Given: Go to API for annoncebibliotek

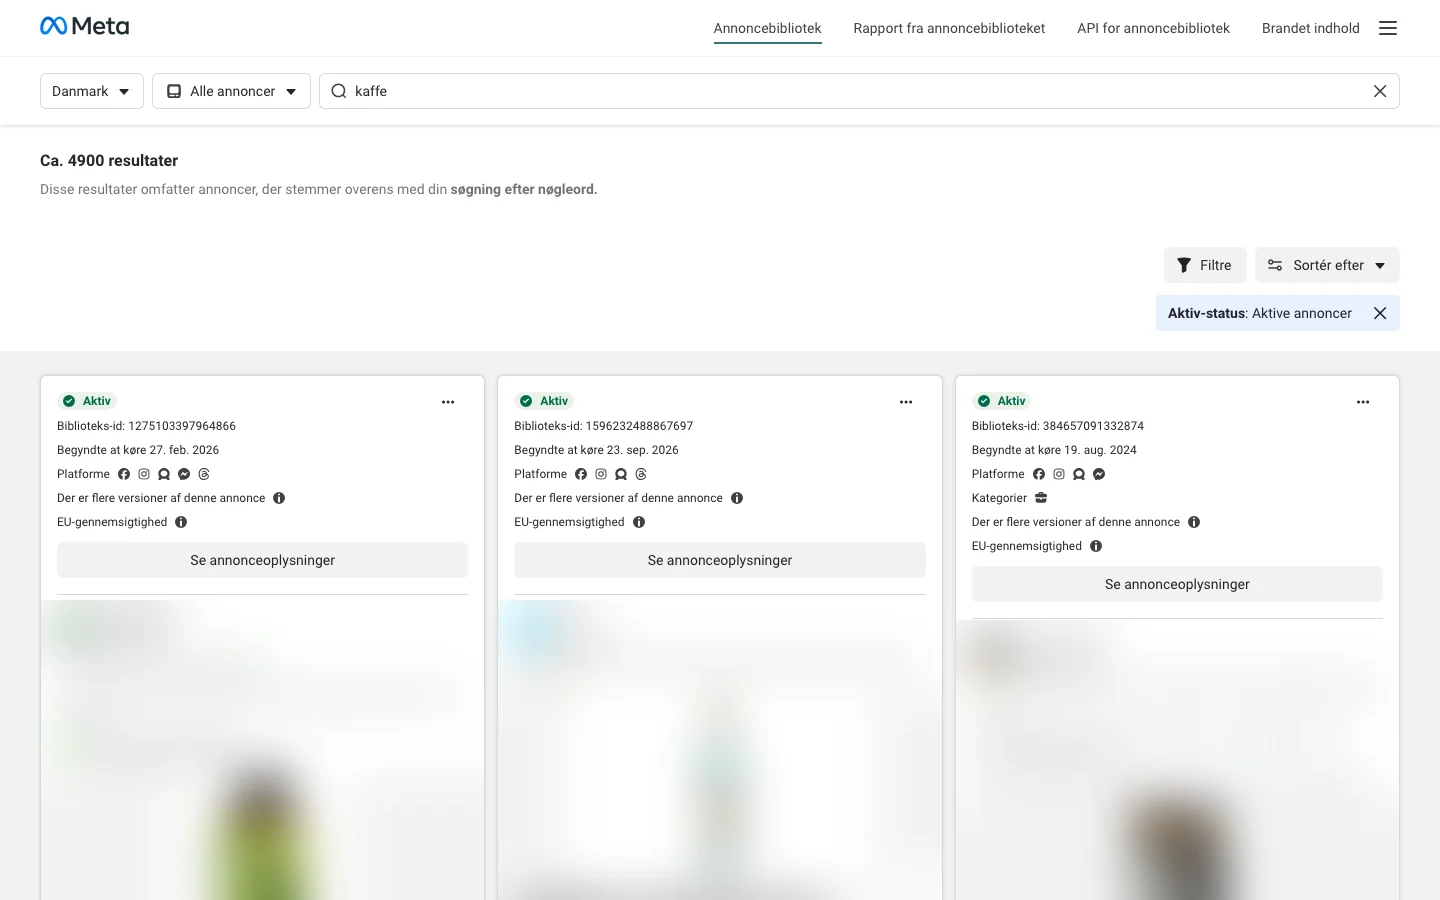Looking at the screenshot, I should tap(1153, 28).
